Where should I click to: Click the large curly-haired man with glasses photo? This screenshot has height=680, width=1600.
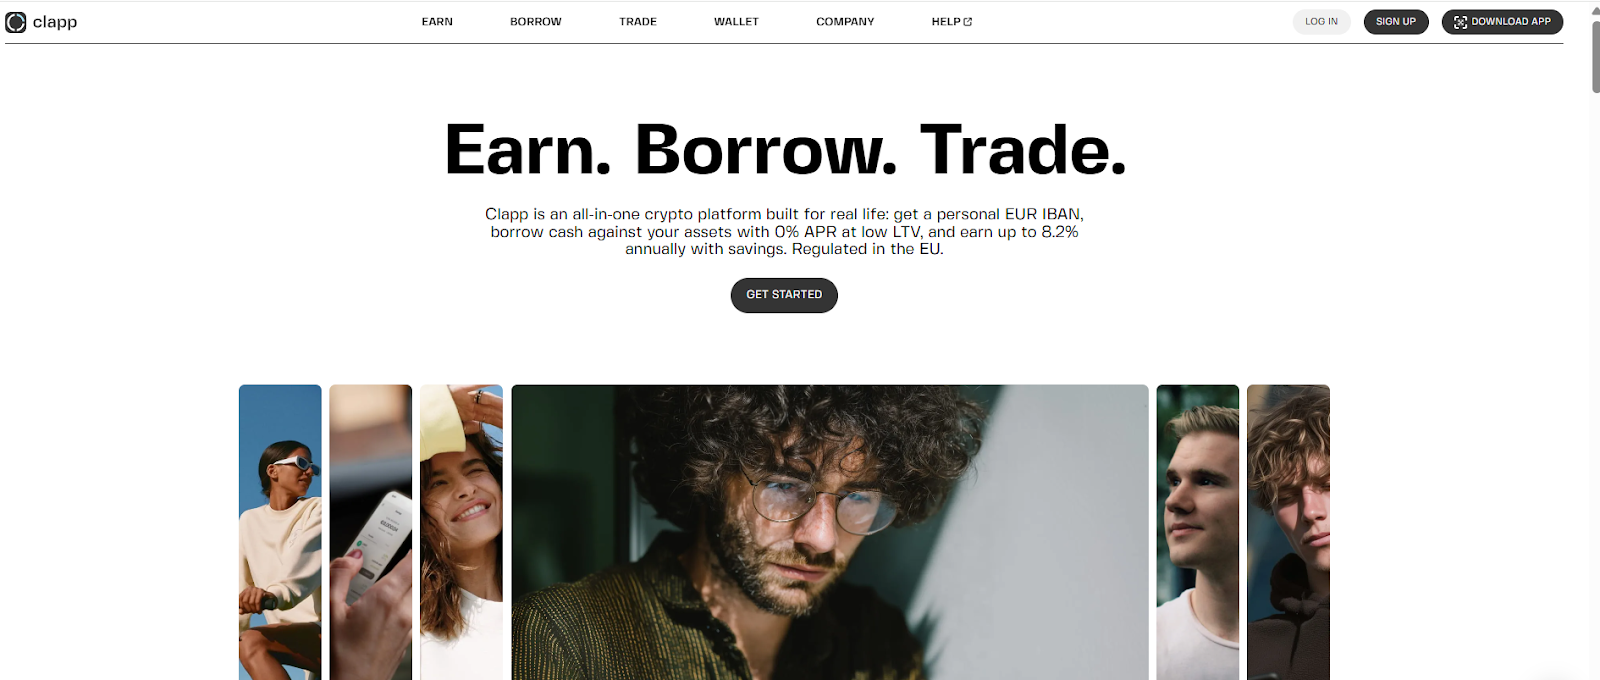(830, 532)
